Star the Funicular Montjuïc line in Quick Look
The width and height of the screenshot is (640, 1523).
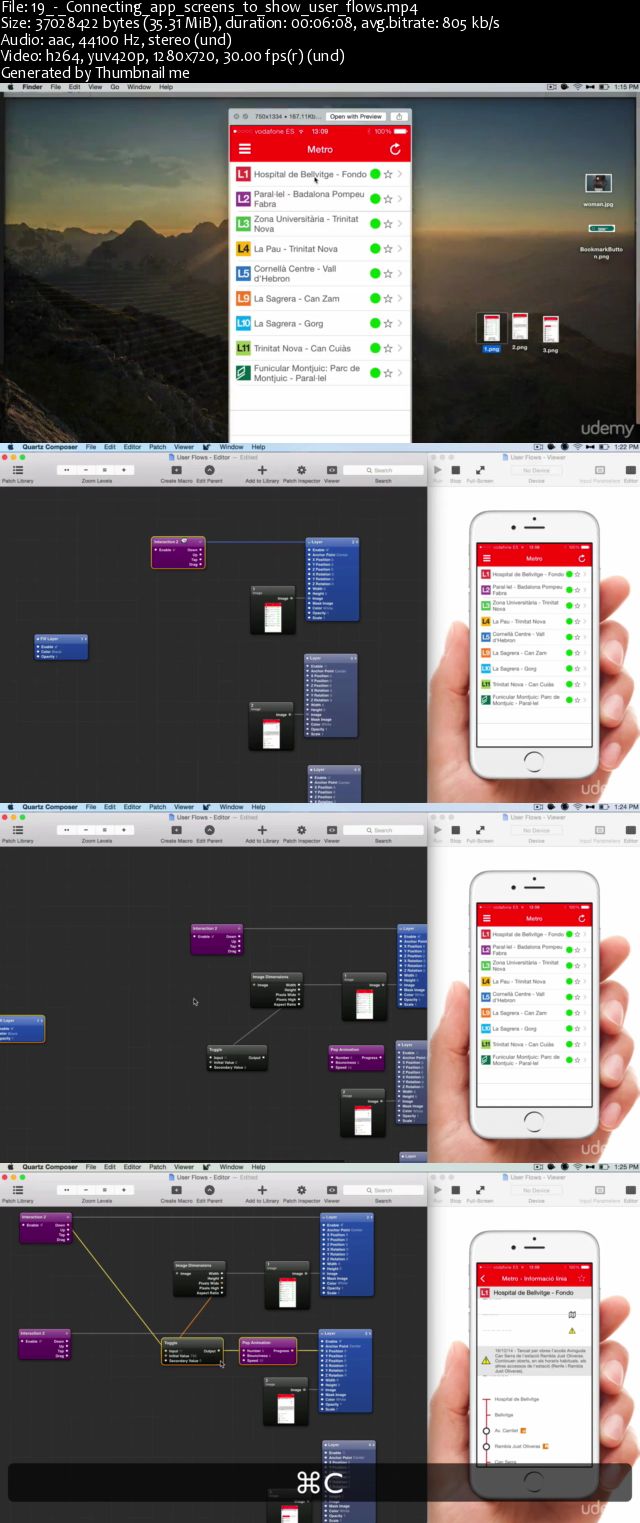[388, 373]
